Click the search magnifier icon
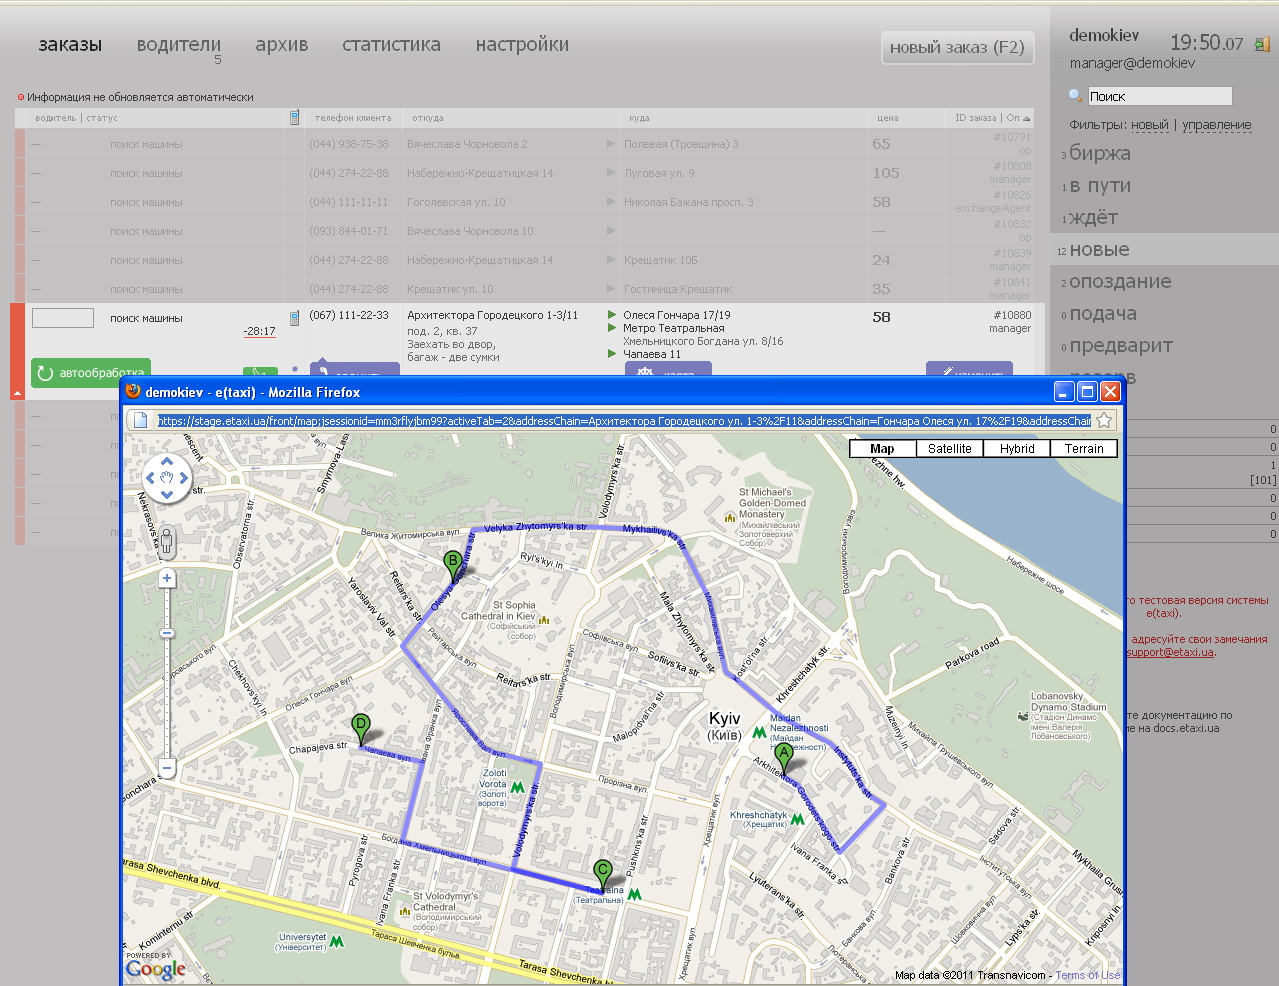The height and width of the screenshot is (986, 1279). click(1076, 96)
